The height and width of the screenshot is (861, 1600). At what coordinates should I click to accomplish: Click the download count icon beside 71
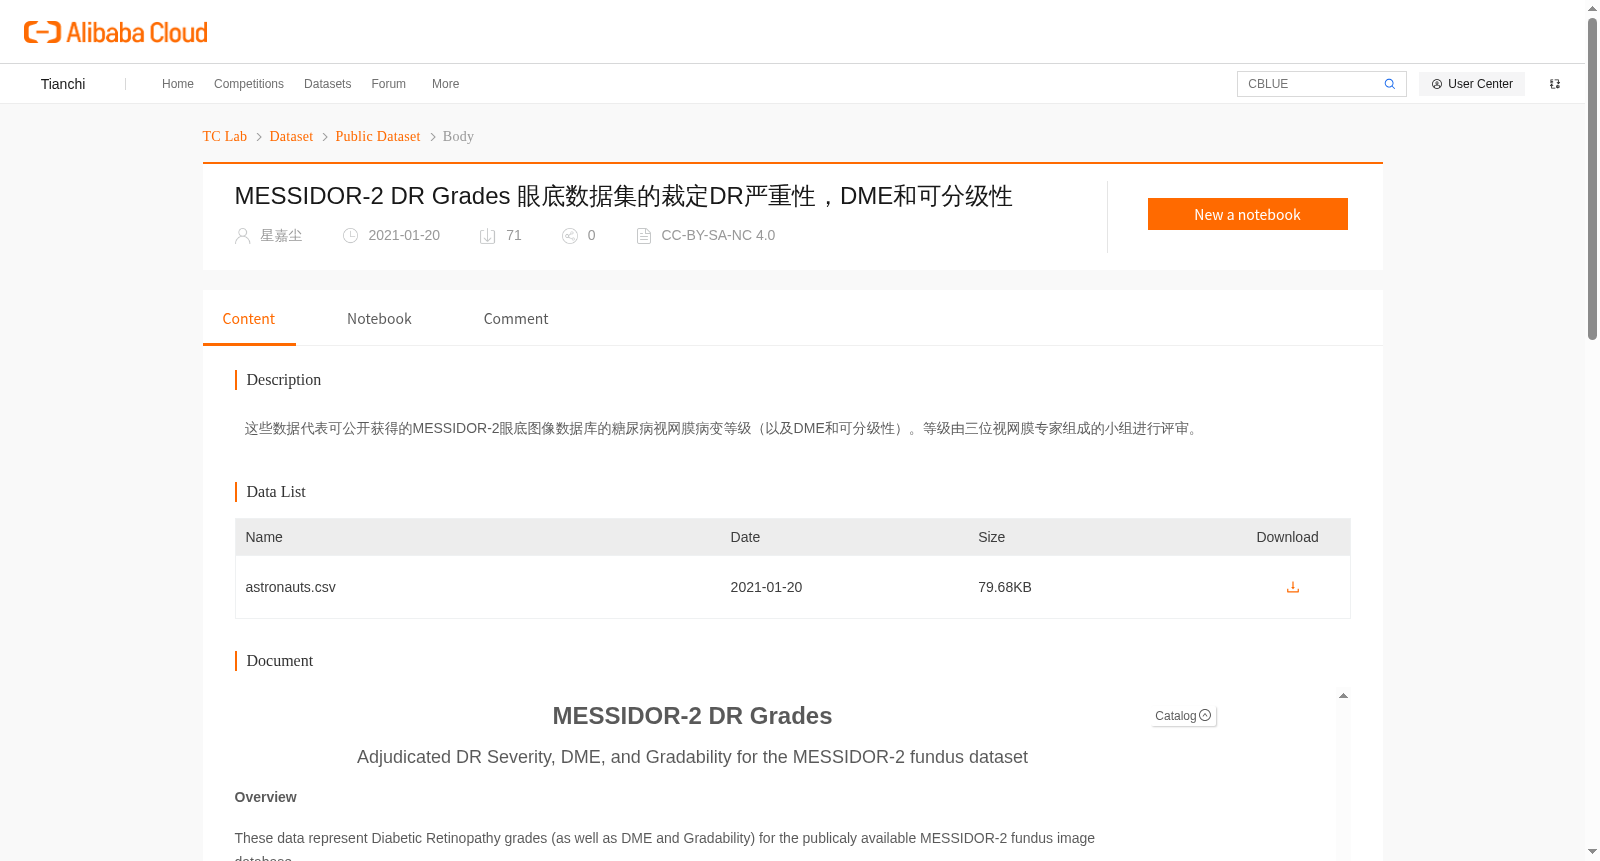tap(488, 236)
